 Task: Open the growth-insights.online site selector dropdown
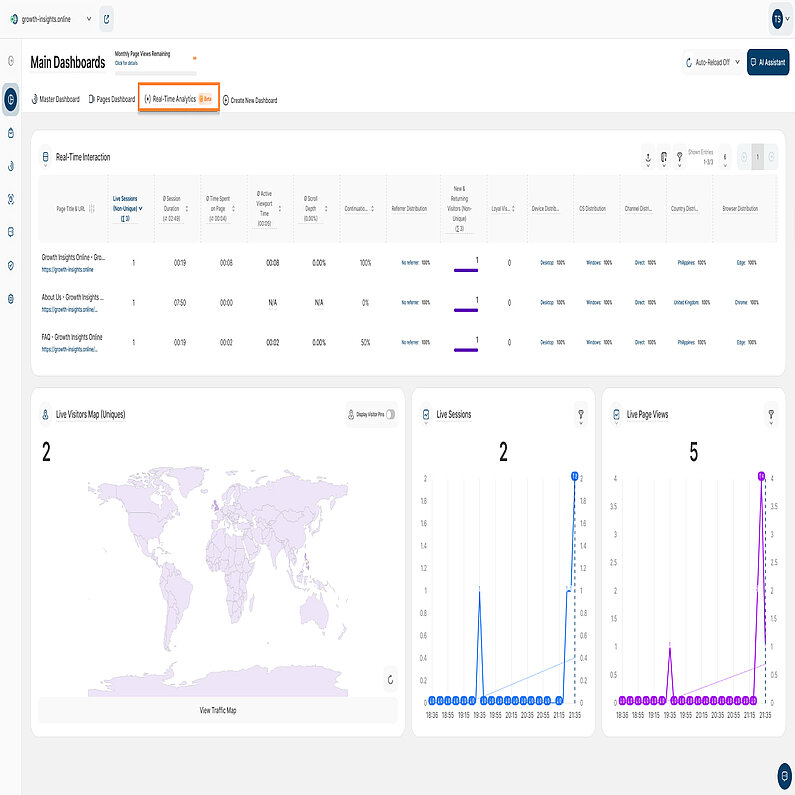click(51, 19)
